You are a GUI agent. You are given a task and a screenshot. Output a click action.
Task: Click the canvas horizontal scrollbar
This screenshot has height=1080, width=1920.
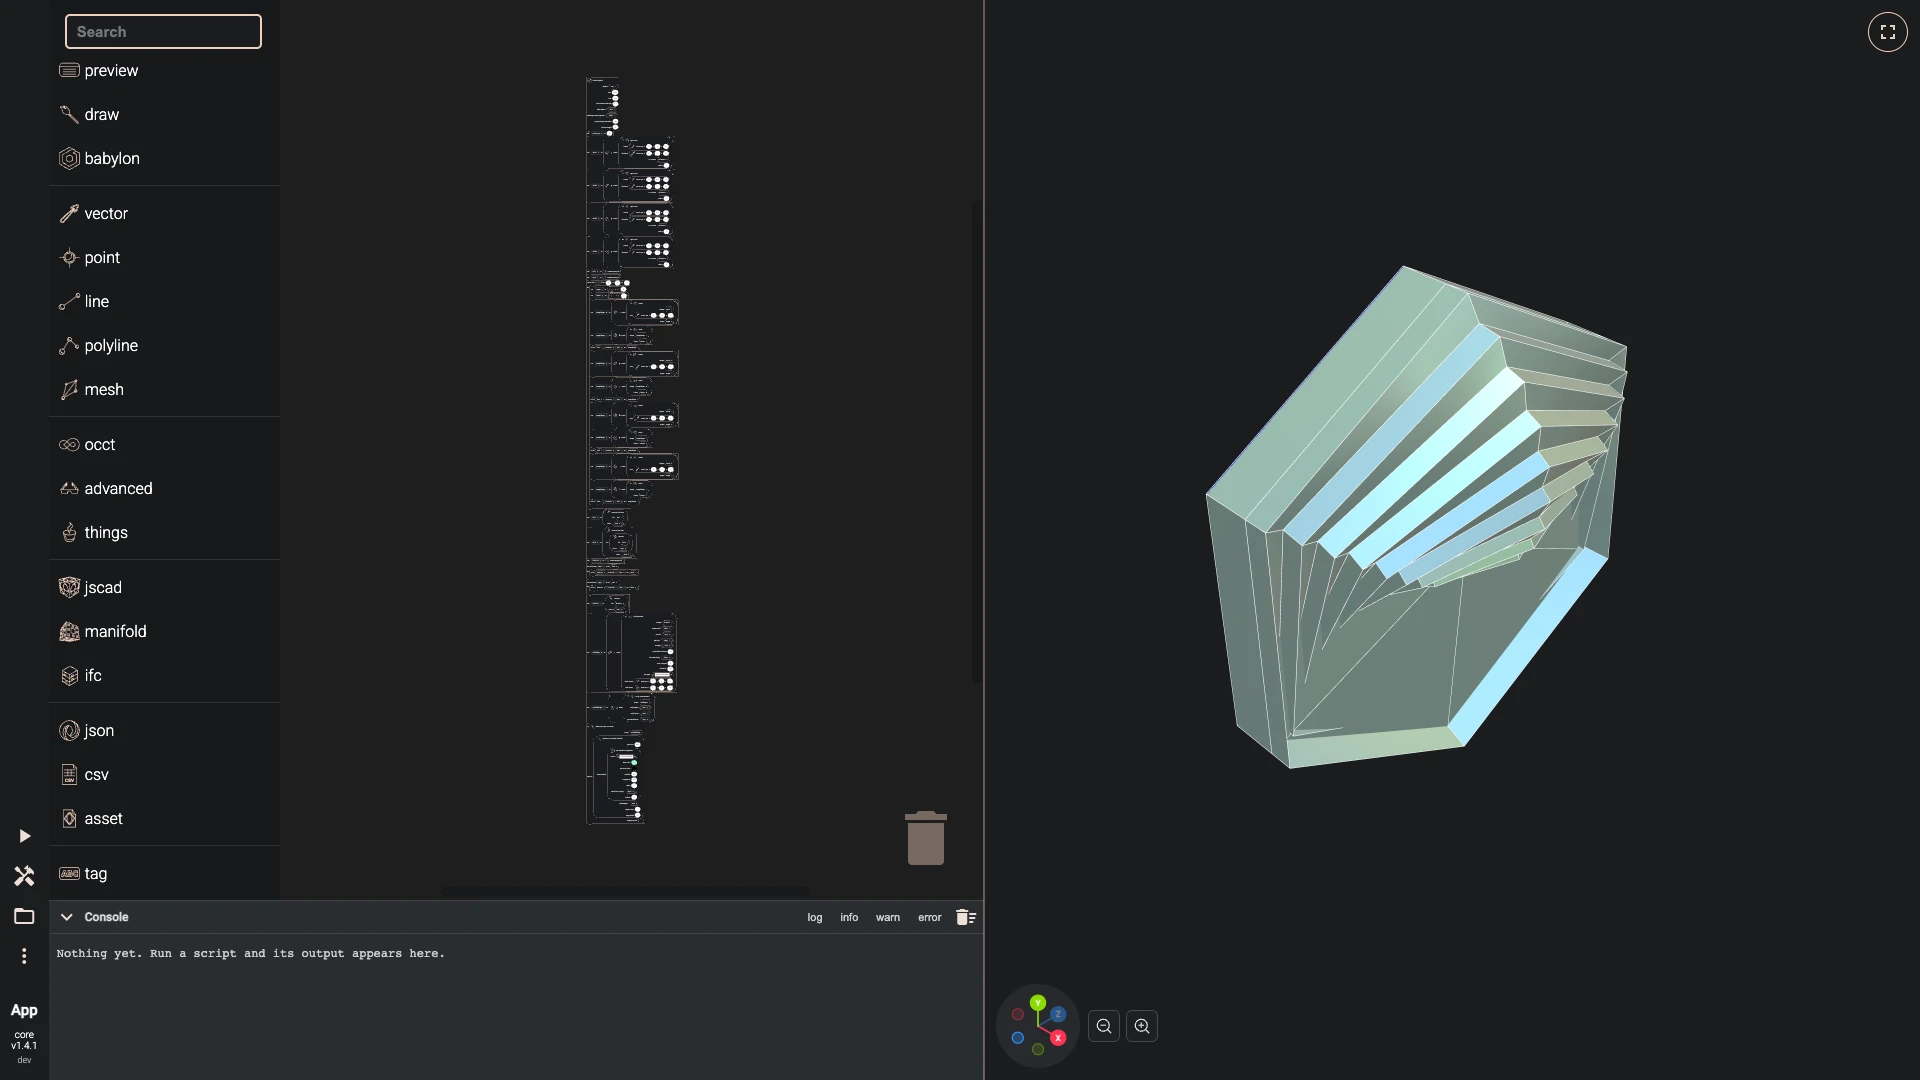tap(625, 891)
